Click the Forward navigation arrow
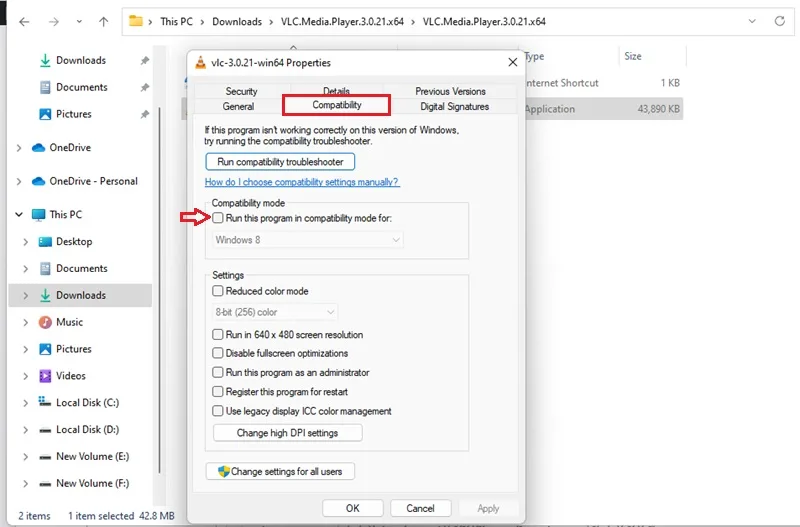 (x=54, y=21)
